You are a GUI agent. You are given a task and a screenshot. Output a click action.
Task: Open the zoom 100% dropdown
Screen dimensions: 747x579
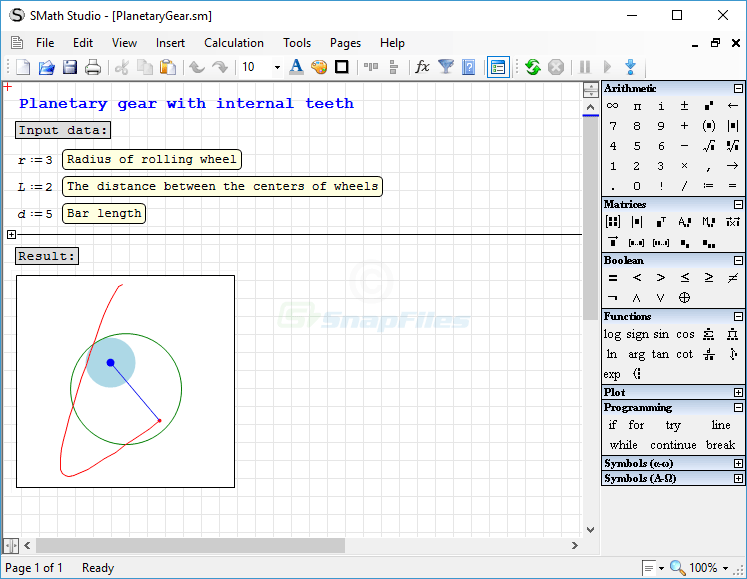coord(726,568)
